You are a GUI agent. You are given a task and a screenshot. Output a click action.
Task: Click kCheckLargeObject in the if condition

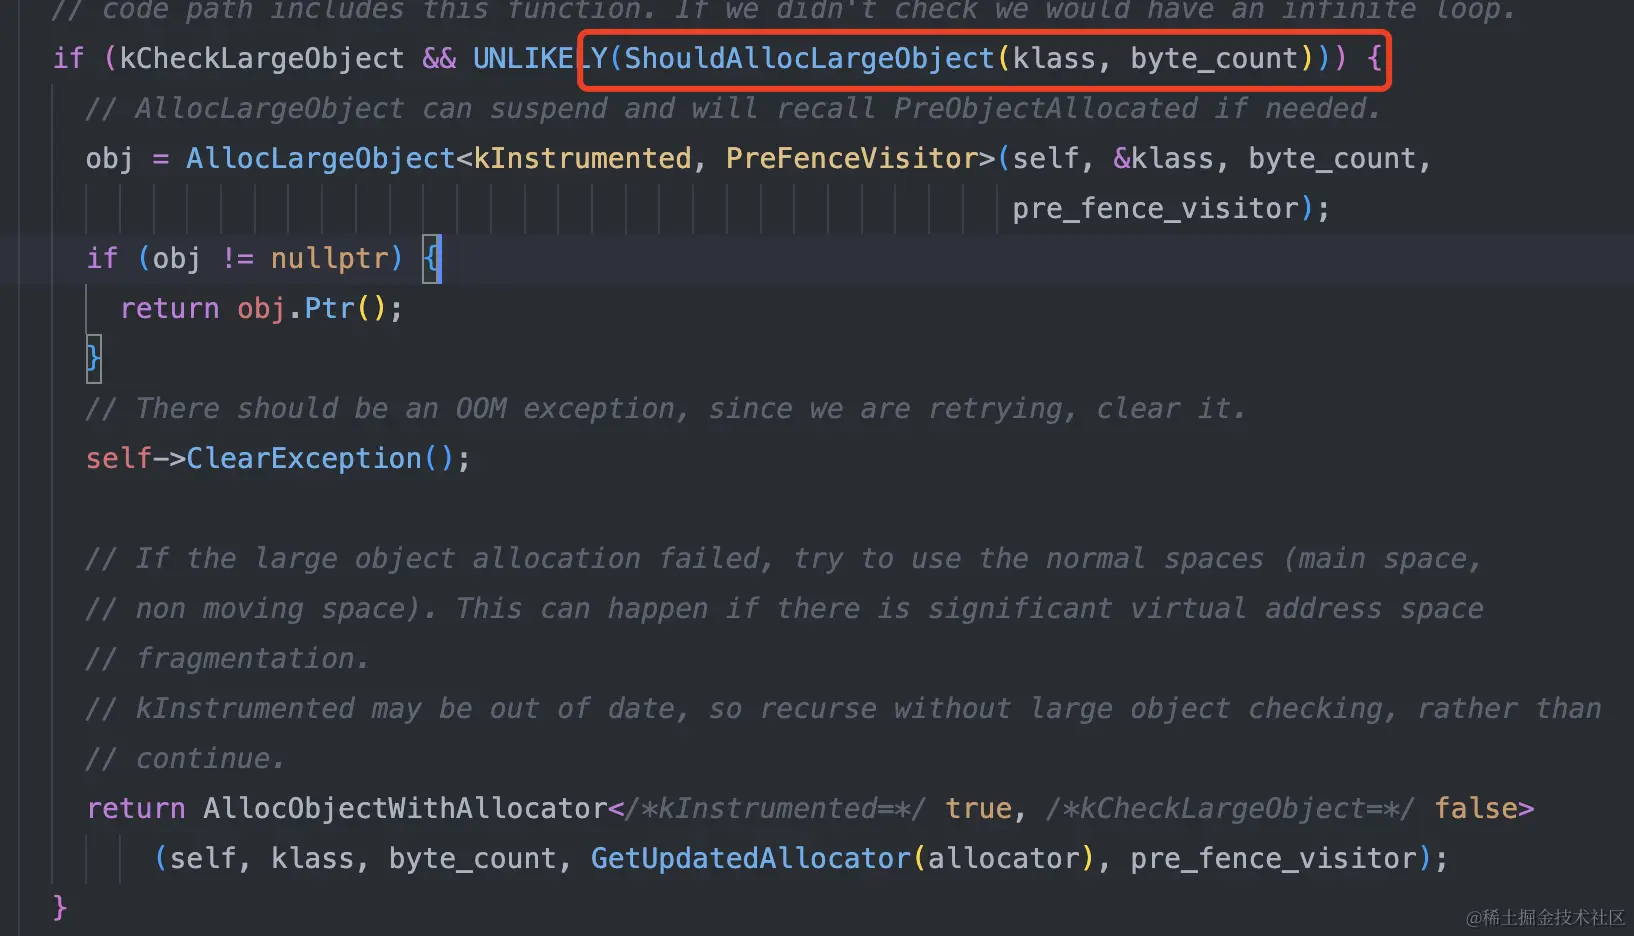(261, 58)
